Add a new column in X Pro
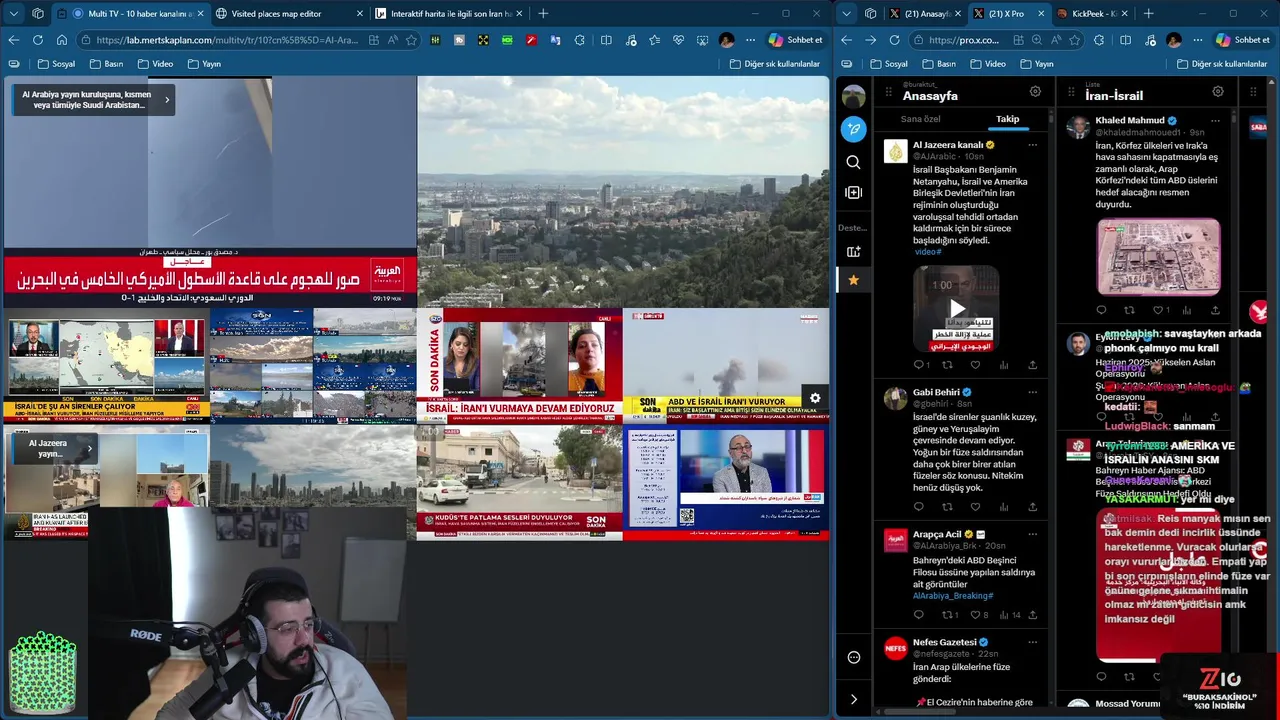Screen dimensions: 1280x720 (853, 192)
